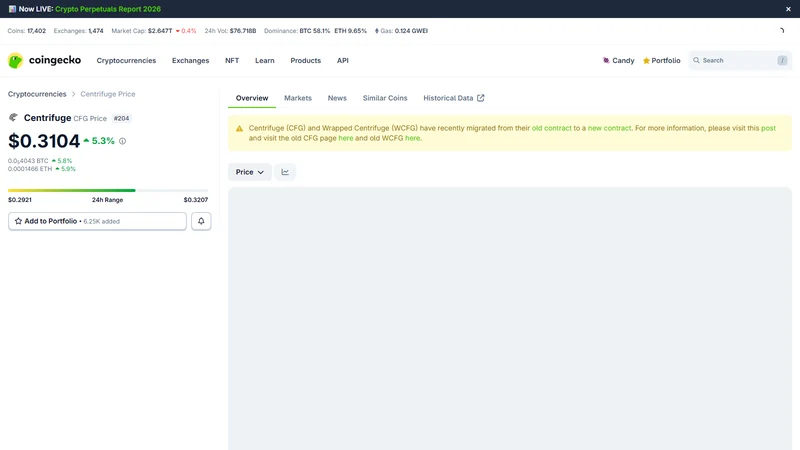Expand the Price dropdown
The image size is (800, 450).
pos(249,172)
